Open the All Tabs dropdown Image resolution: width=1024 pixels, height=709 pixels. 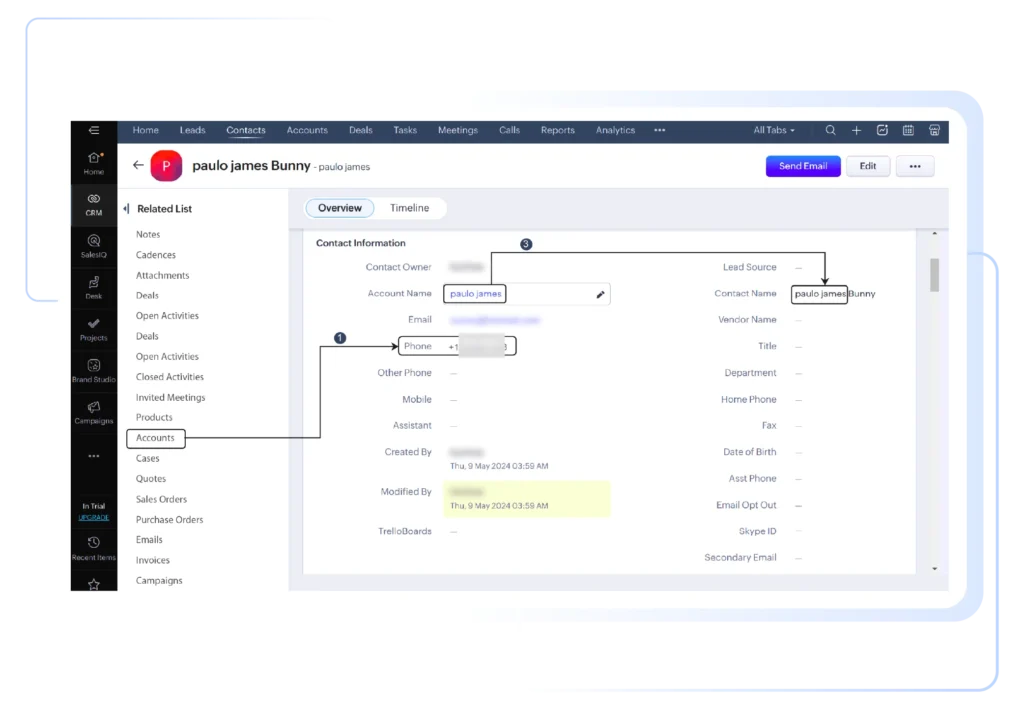click(x=772, y=130)
